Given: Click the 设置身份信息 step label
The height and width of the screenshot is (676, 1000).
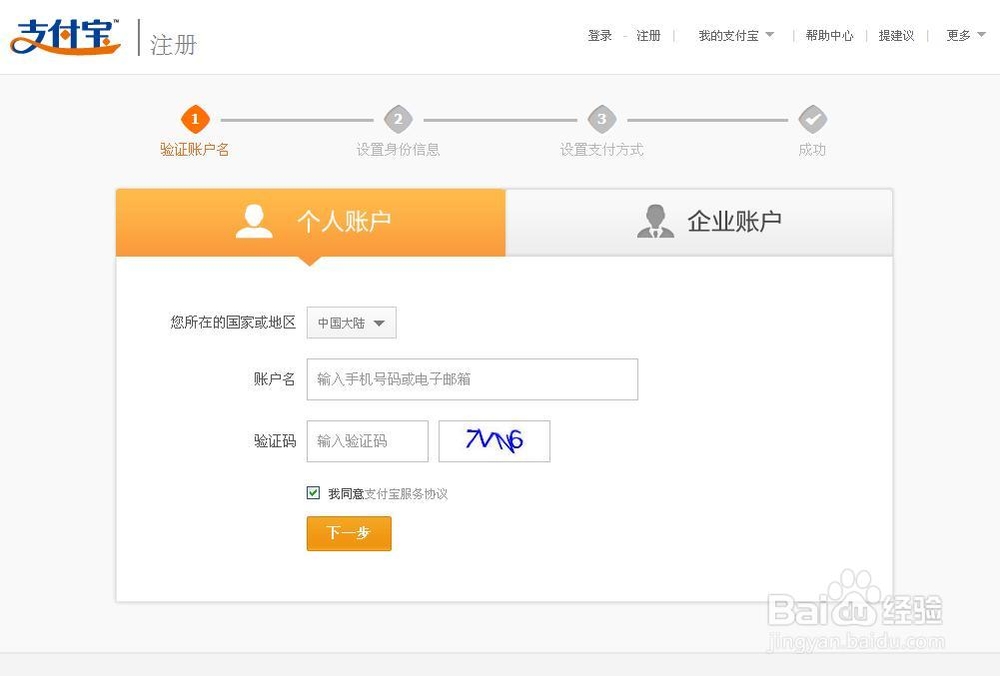Looking at the screenshot, I should [398, 150].
